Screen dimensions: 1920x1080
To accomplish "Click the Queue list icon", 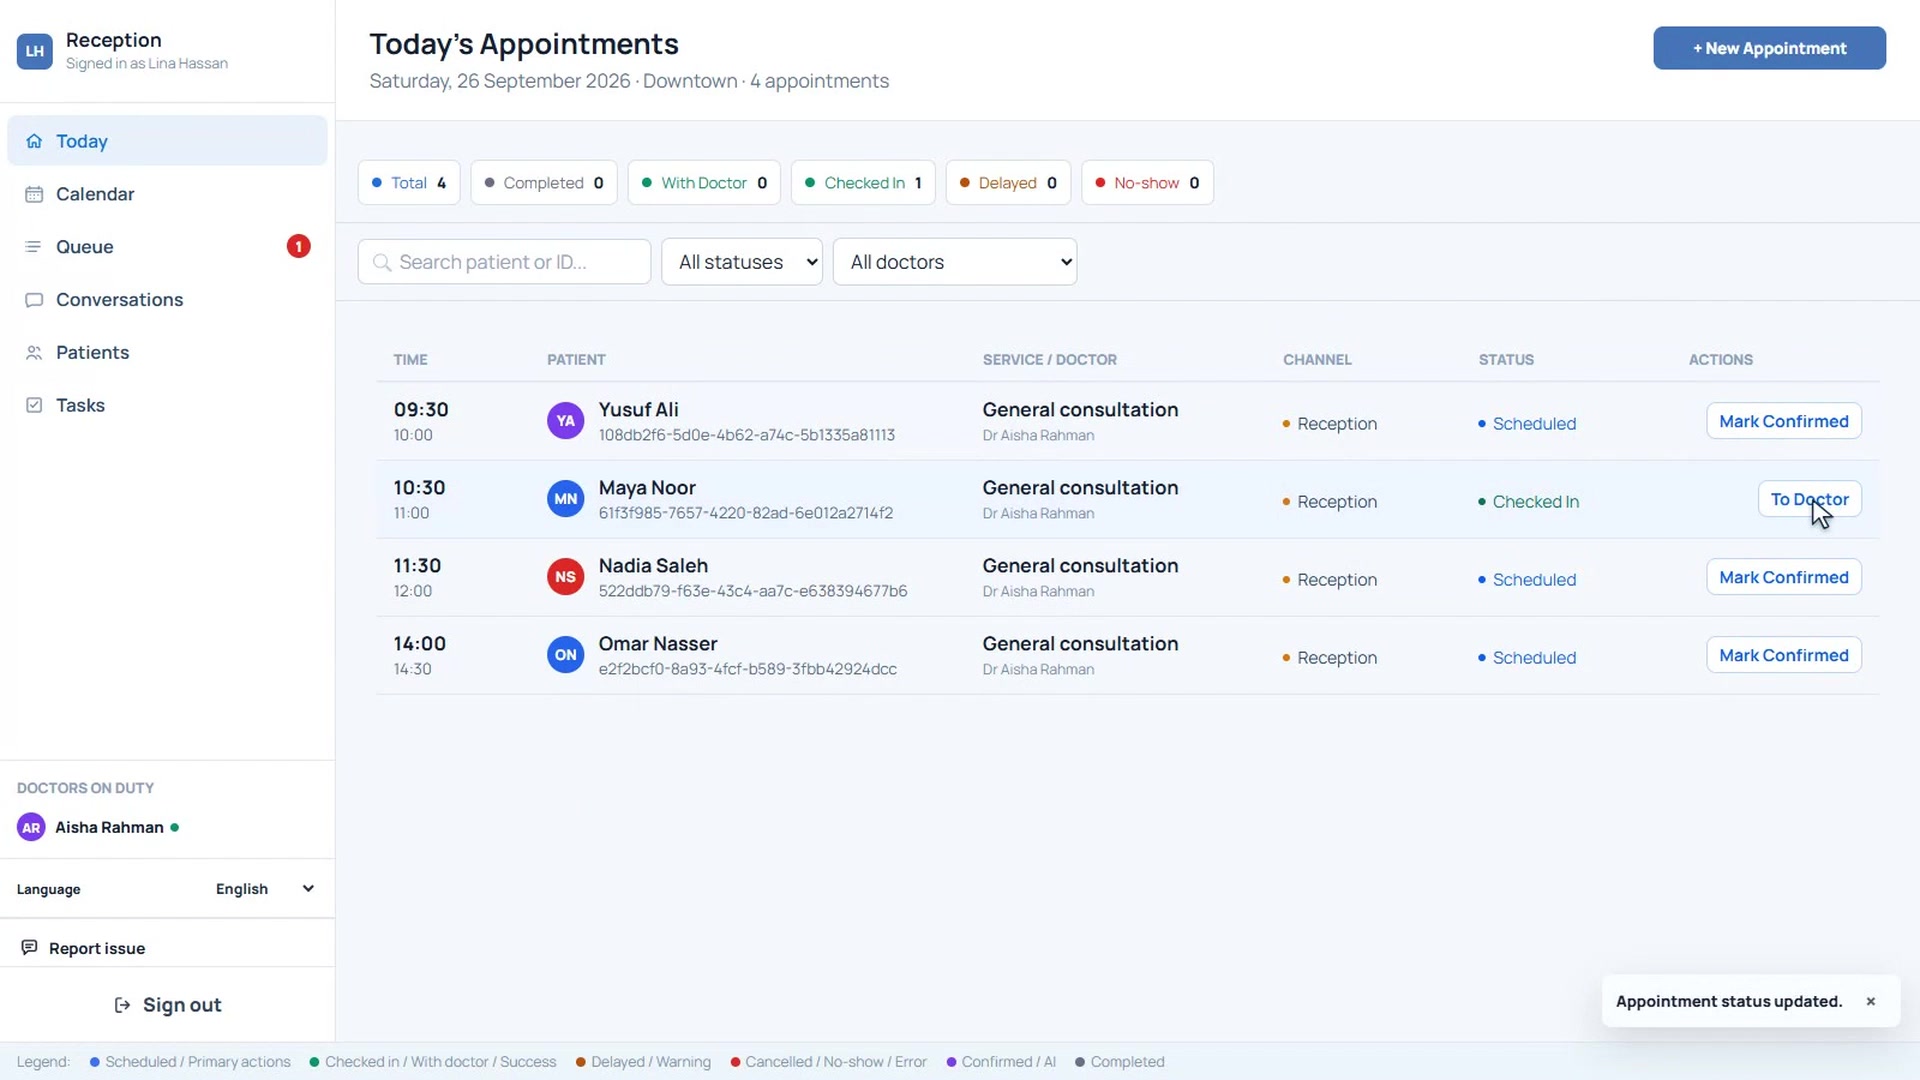I will (34, 247).
